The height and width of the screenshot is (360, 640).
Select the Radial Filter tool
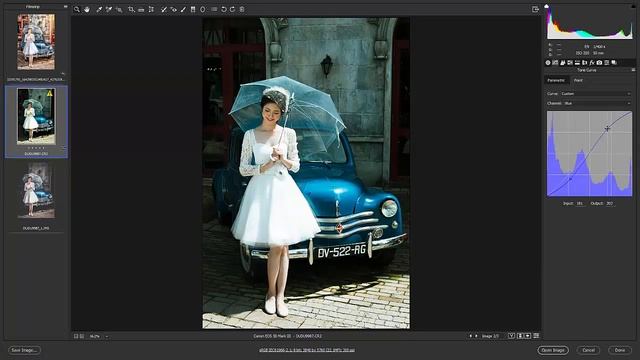(203, 9)
